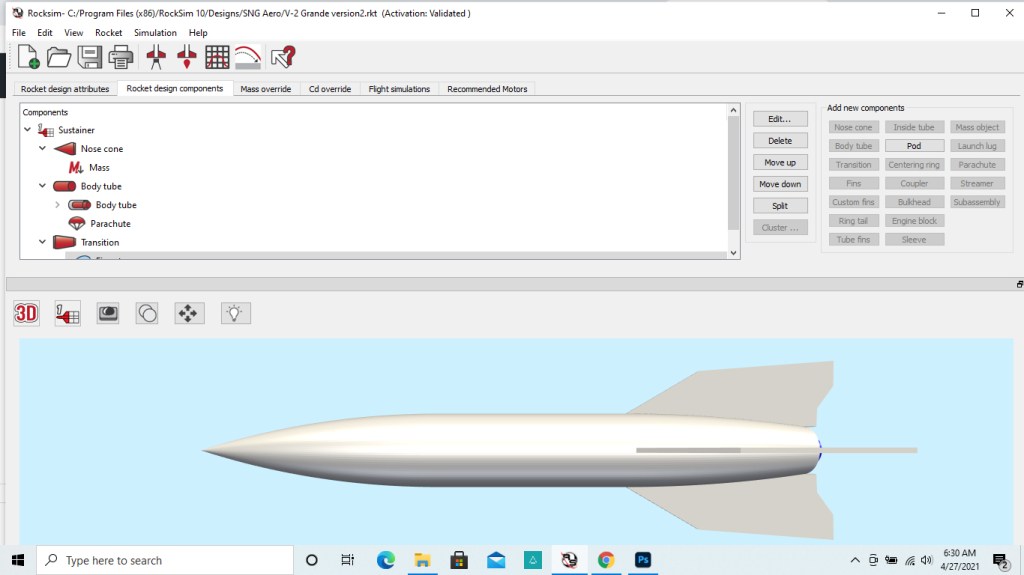Open the Simulation menu
Viewport: 1024px width, 575px height.
pyautogui.click(x=155, y=33)
